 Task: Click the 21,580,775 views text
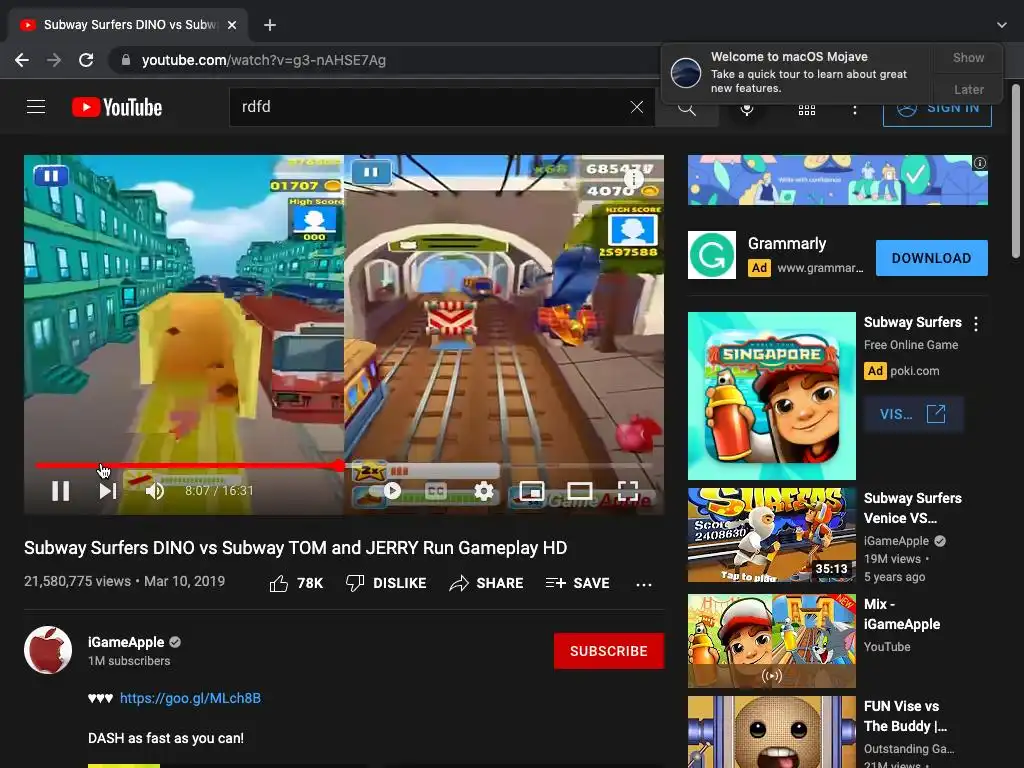pos(78,581)
